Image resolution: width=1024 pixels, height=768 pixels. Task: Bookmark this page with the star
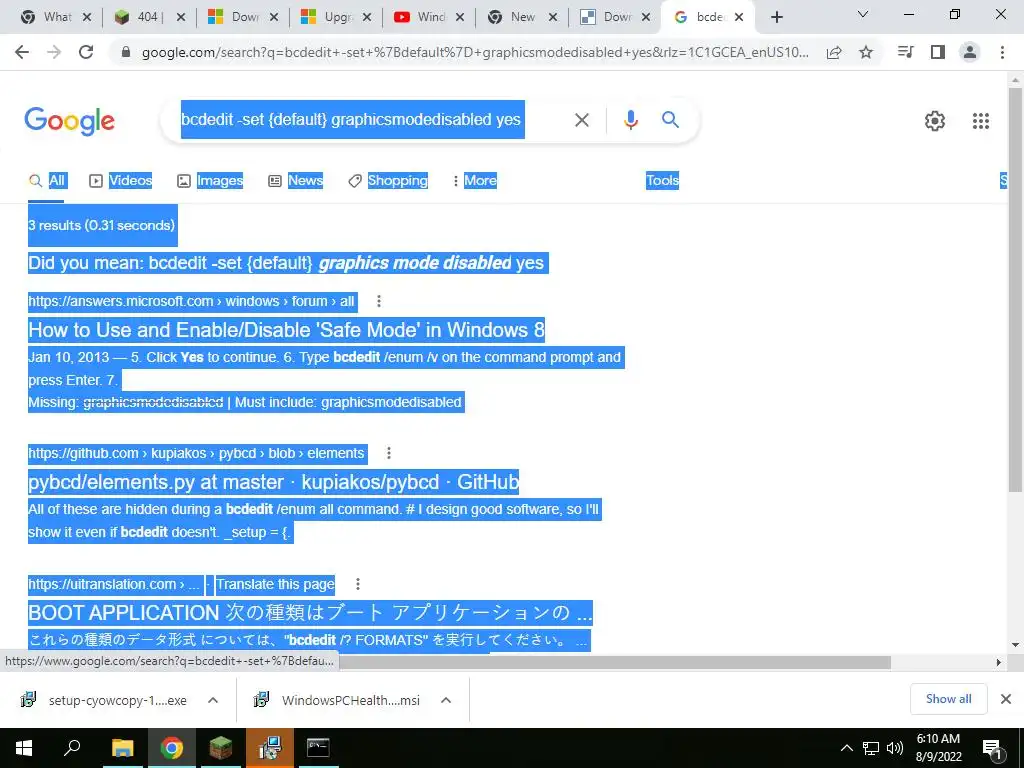pos(866,52)
